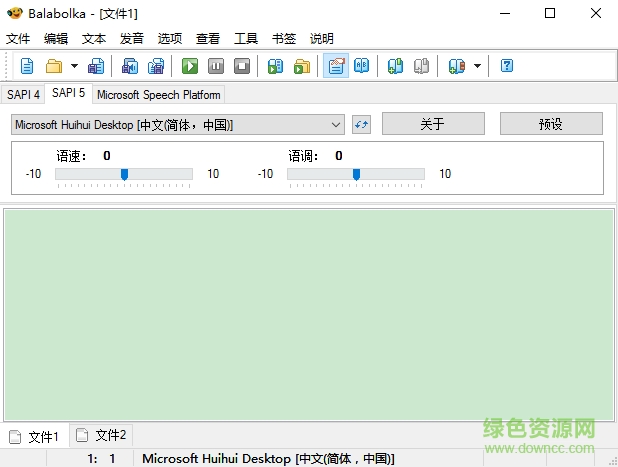
Task: Start reading aloud with the green play button
Action: [x=190, y=66]
